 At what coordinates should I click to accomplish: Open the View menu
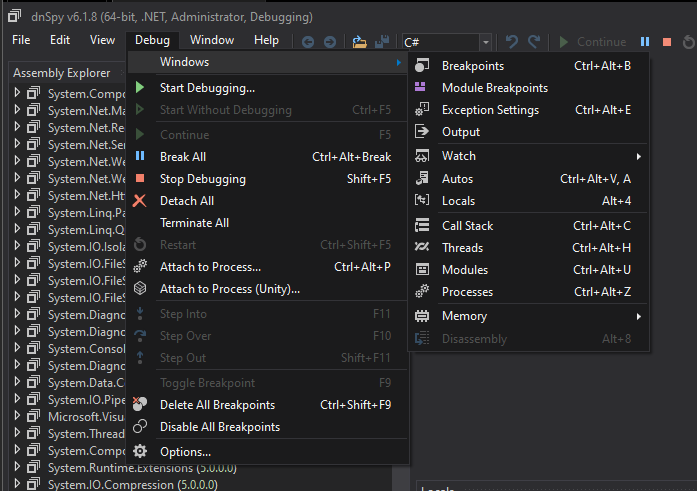102,40
